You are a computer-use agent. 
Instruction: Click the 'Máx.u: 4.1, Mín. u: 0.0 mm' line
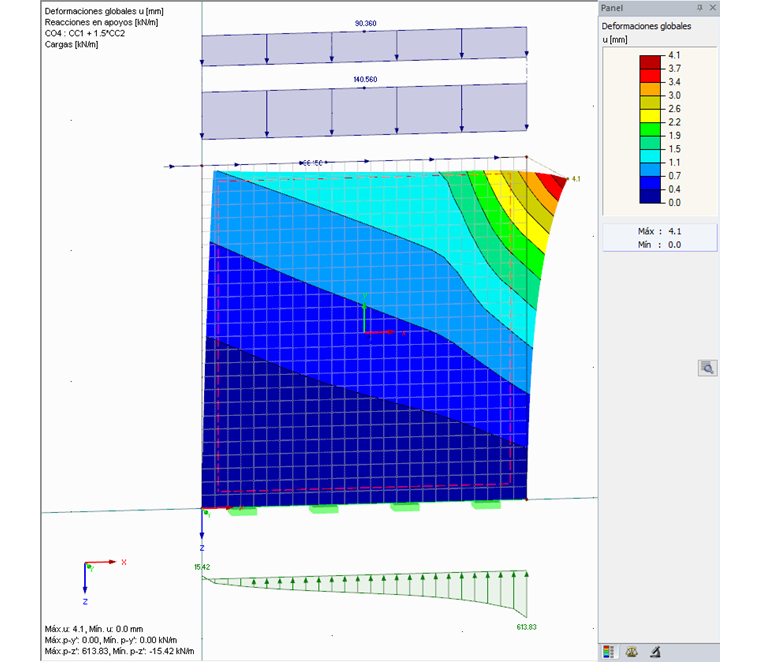[94, 629]
